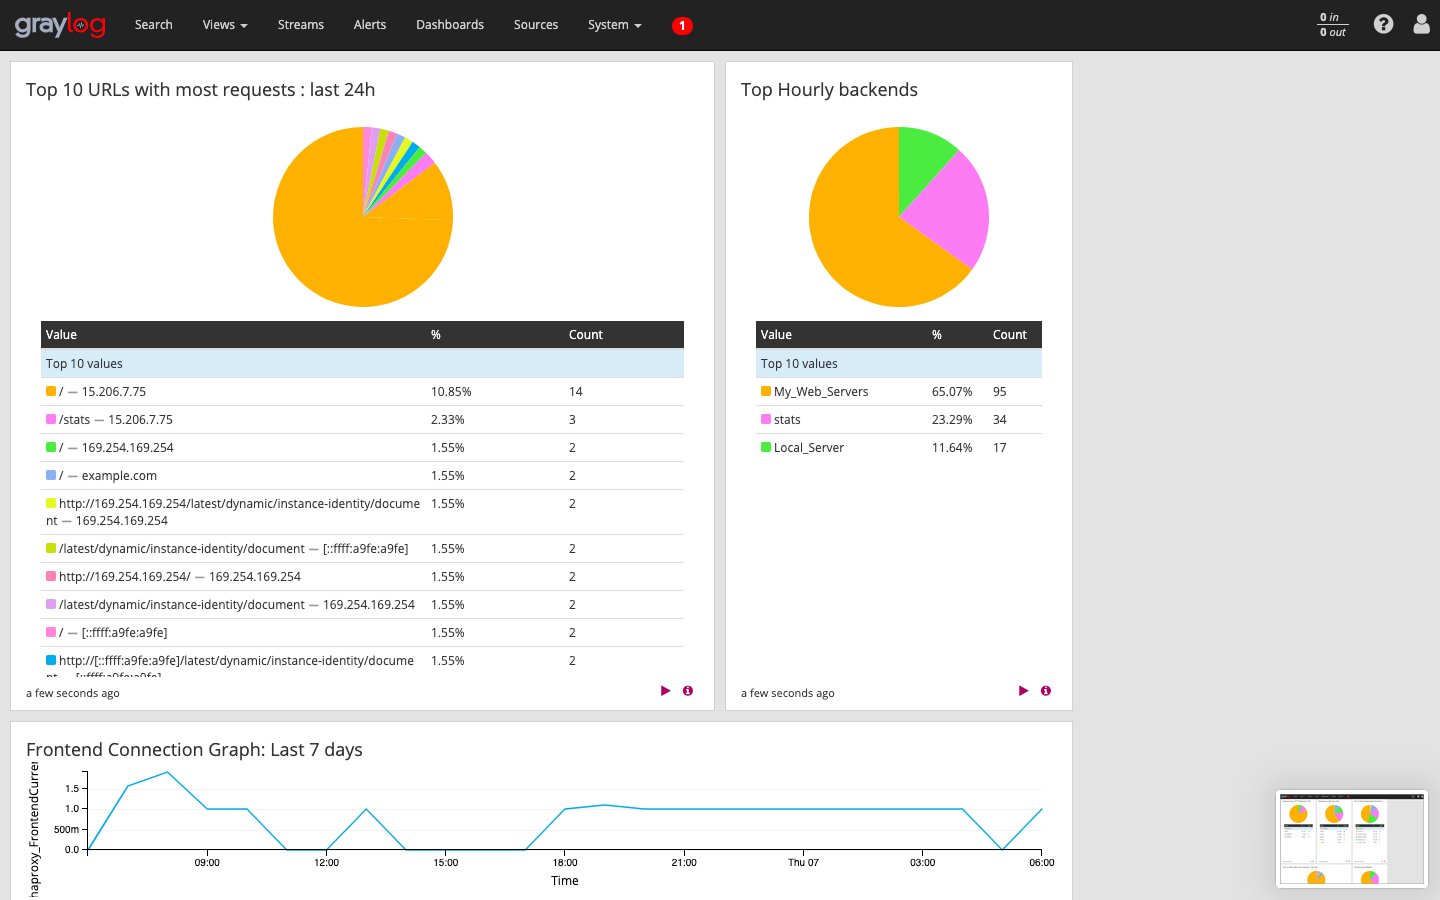Click info icon on Top 10 URLs widget
Screen dimensions: 1440x900
688,691
